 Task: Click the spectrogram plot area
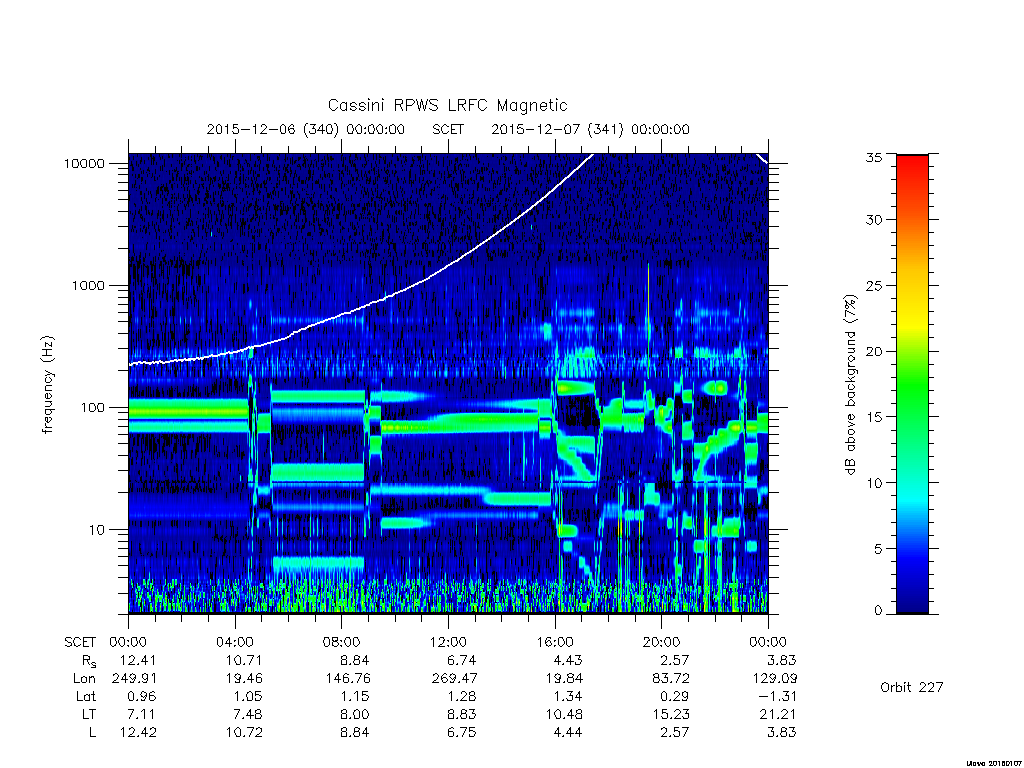[448, 383]
